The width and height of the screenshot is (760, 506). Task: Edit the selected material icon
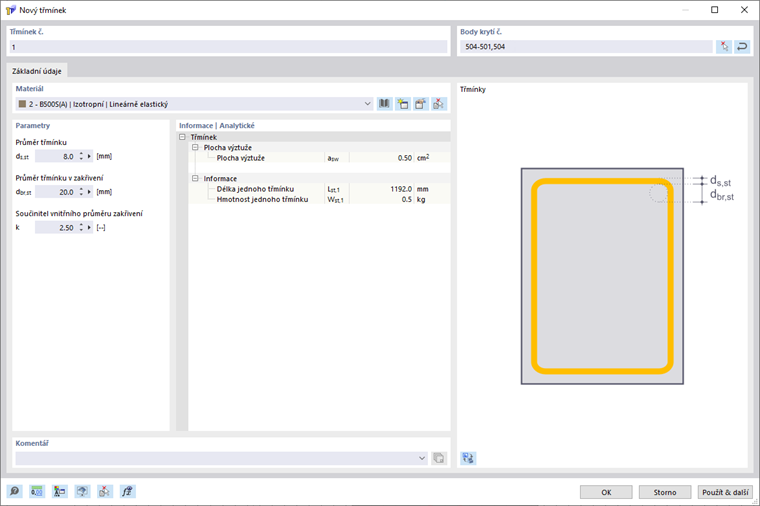[x=420, y=104]
